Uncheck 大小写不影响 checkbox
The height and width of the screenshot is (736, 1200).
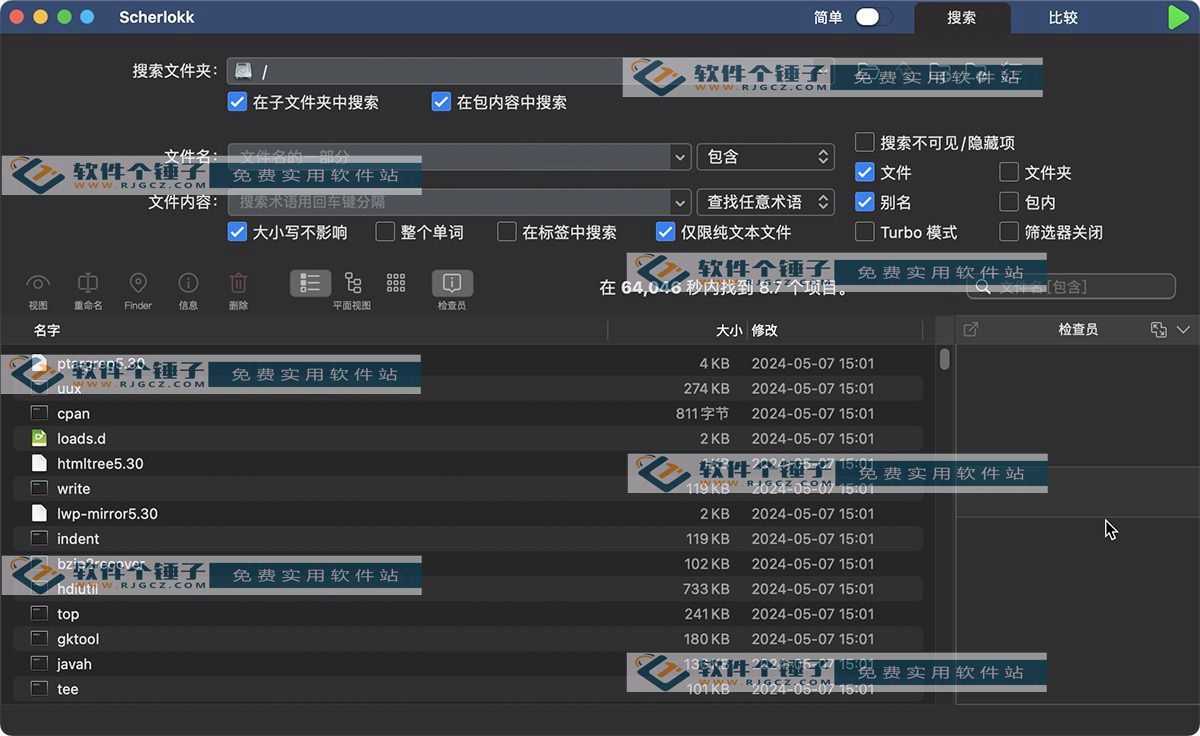[x=237, y=232]
